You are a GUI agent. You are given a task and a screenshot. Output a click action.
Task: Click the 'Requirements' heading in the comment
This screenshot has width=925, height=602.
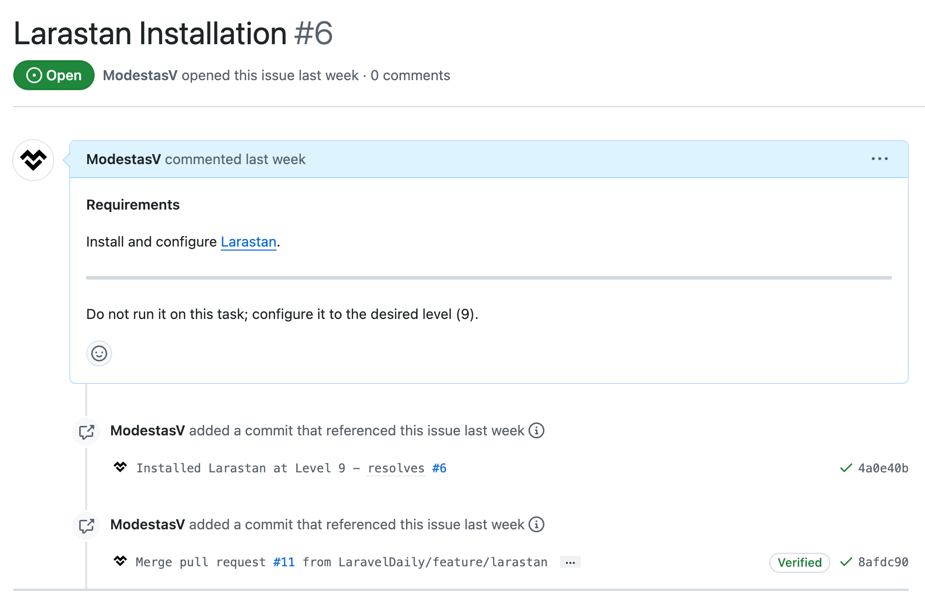pos(133,205)
